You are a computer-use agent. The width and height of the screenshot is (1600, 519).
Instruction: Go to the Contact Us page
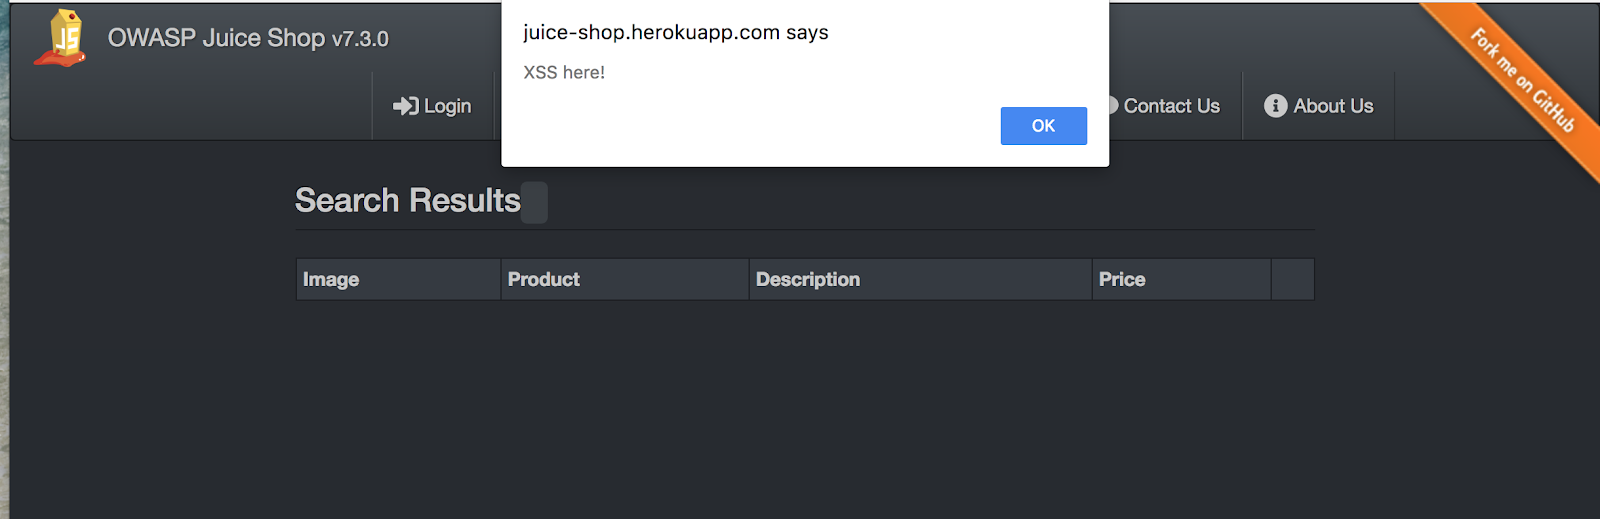click(1171, 106)
